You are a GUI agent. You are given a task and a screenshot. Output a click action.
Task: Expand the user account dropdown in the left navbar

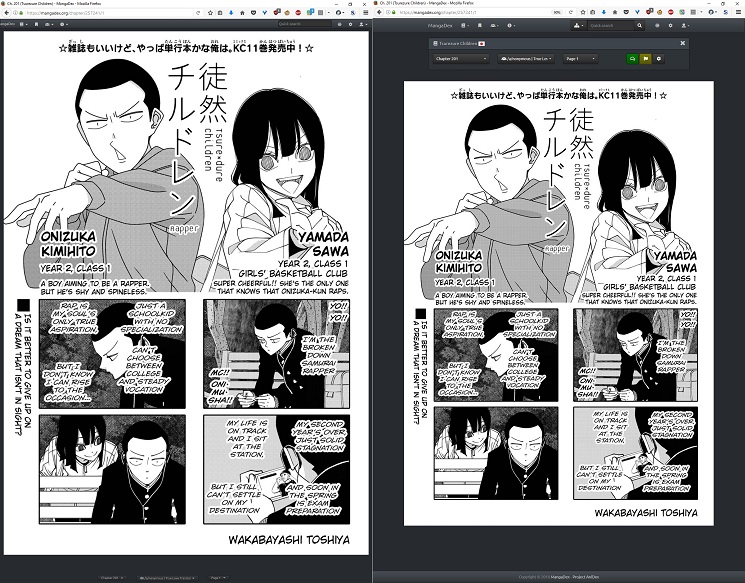364,24
